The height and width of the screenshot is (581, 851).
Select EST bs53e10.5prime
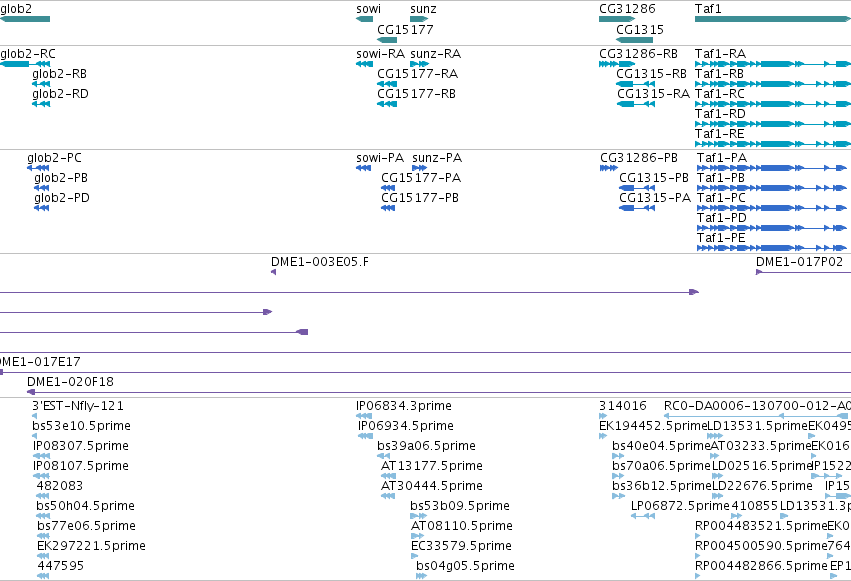pos(35,436)
